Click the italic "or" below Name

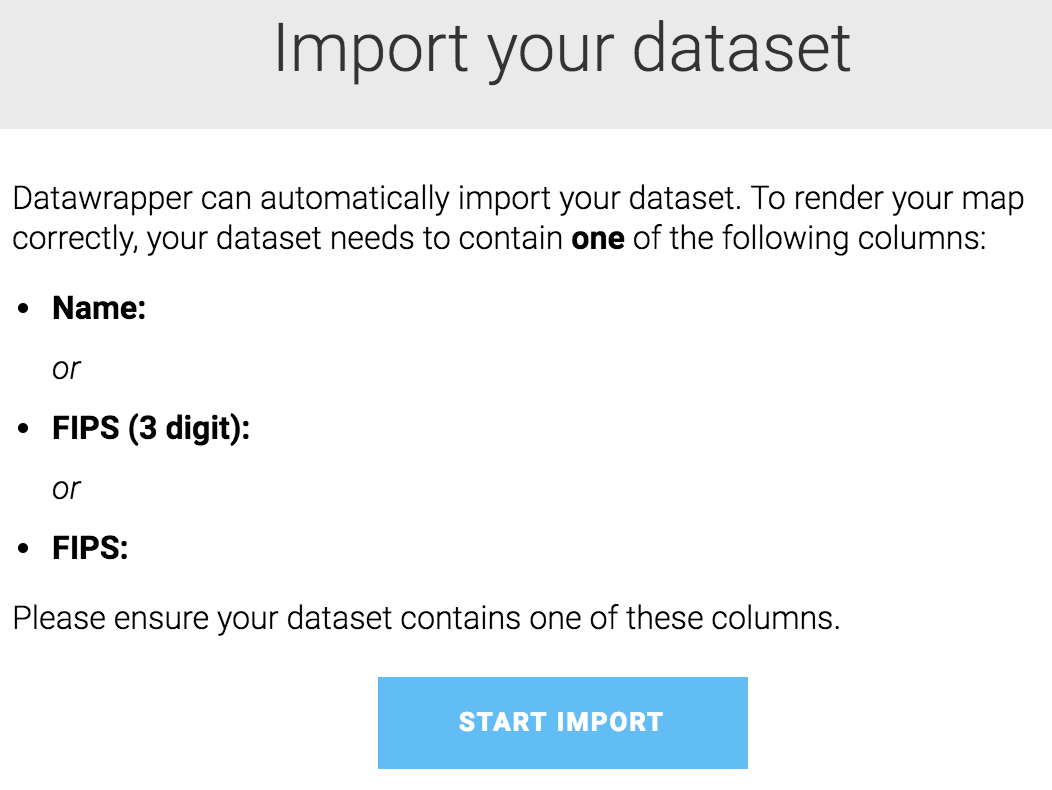66,369
